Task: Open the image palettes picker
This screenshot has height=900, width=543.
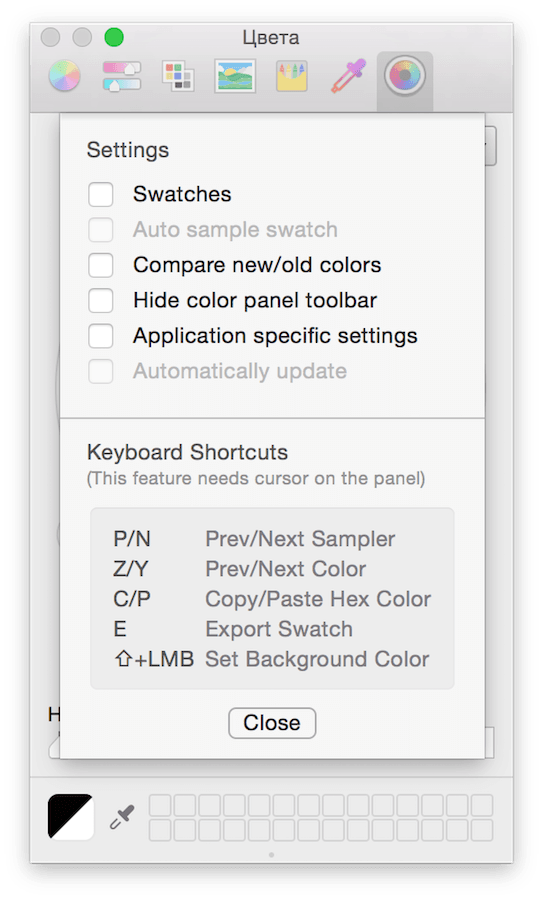Action: (x=235, y=76)
